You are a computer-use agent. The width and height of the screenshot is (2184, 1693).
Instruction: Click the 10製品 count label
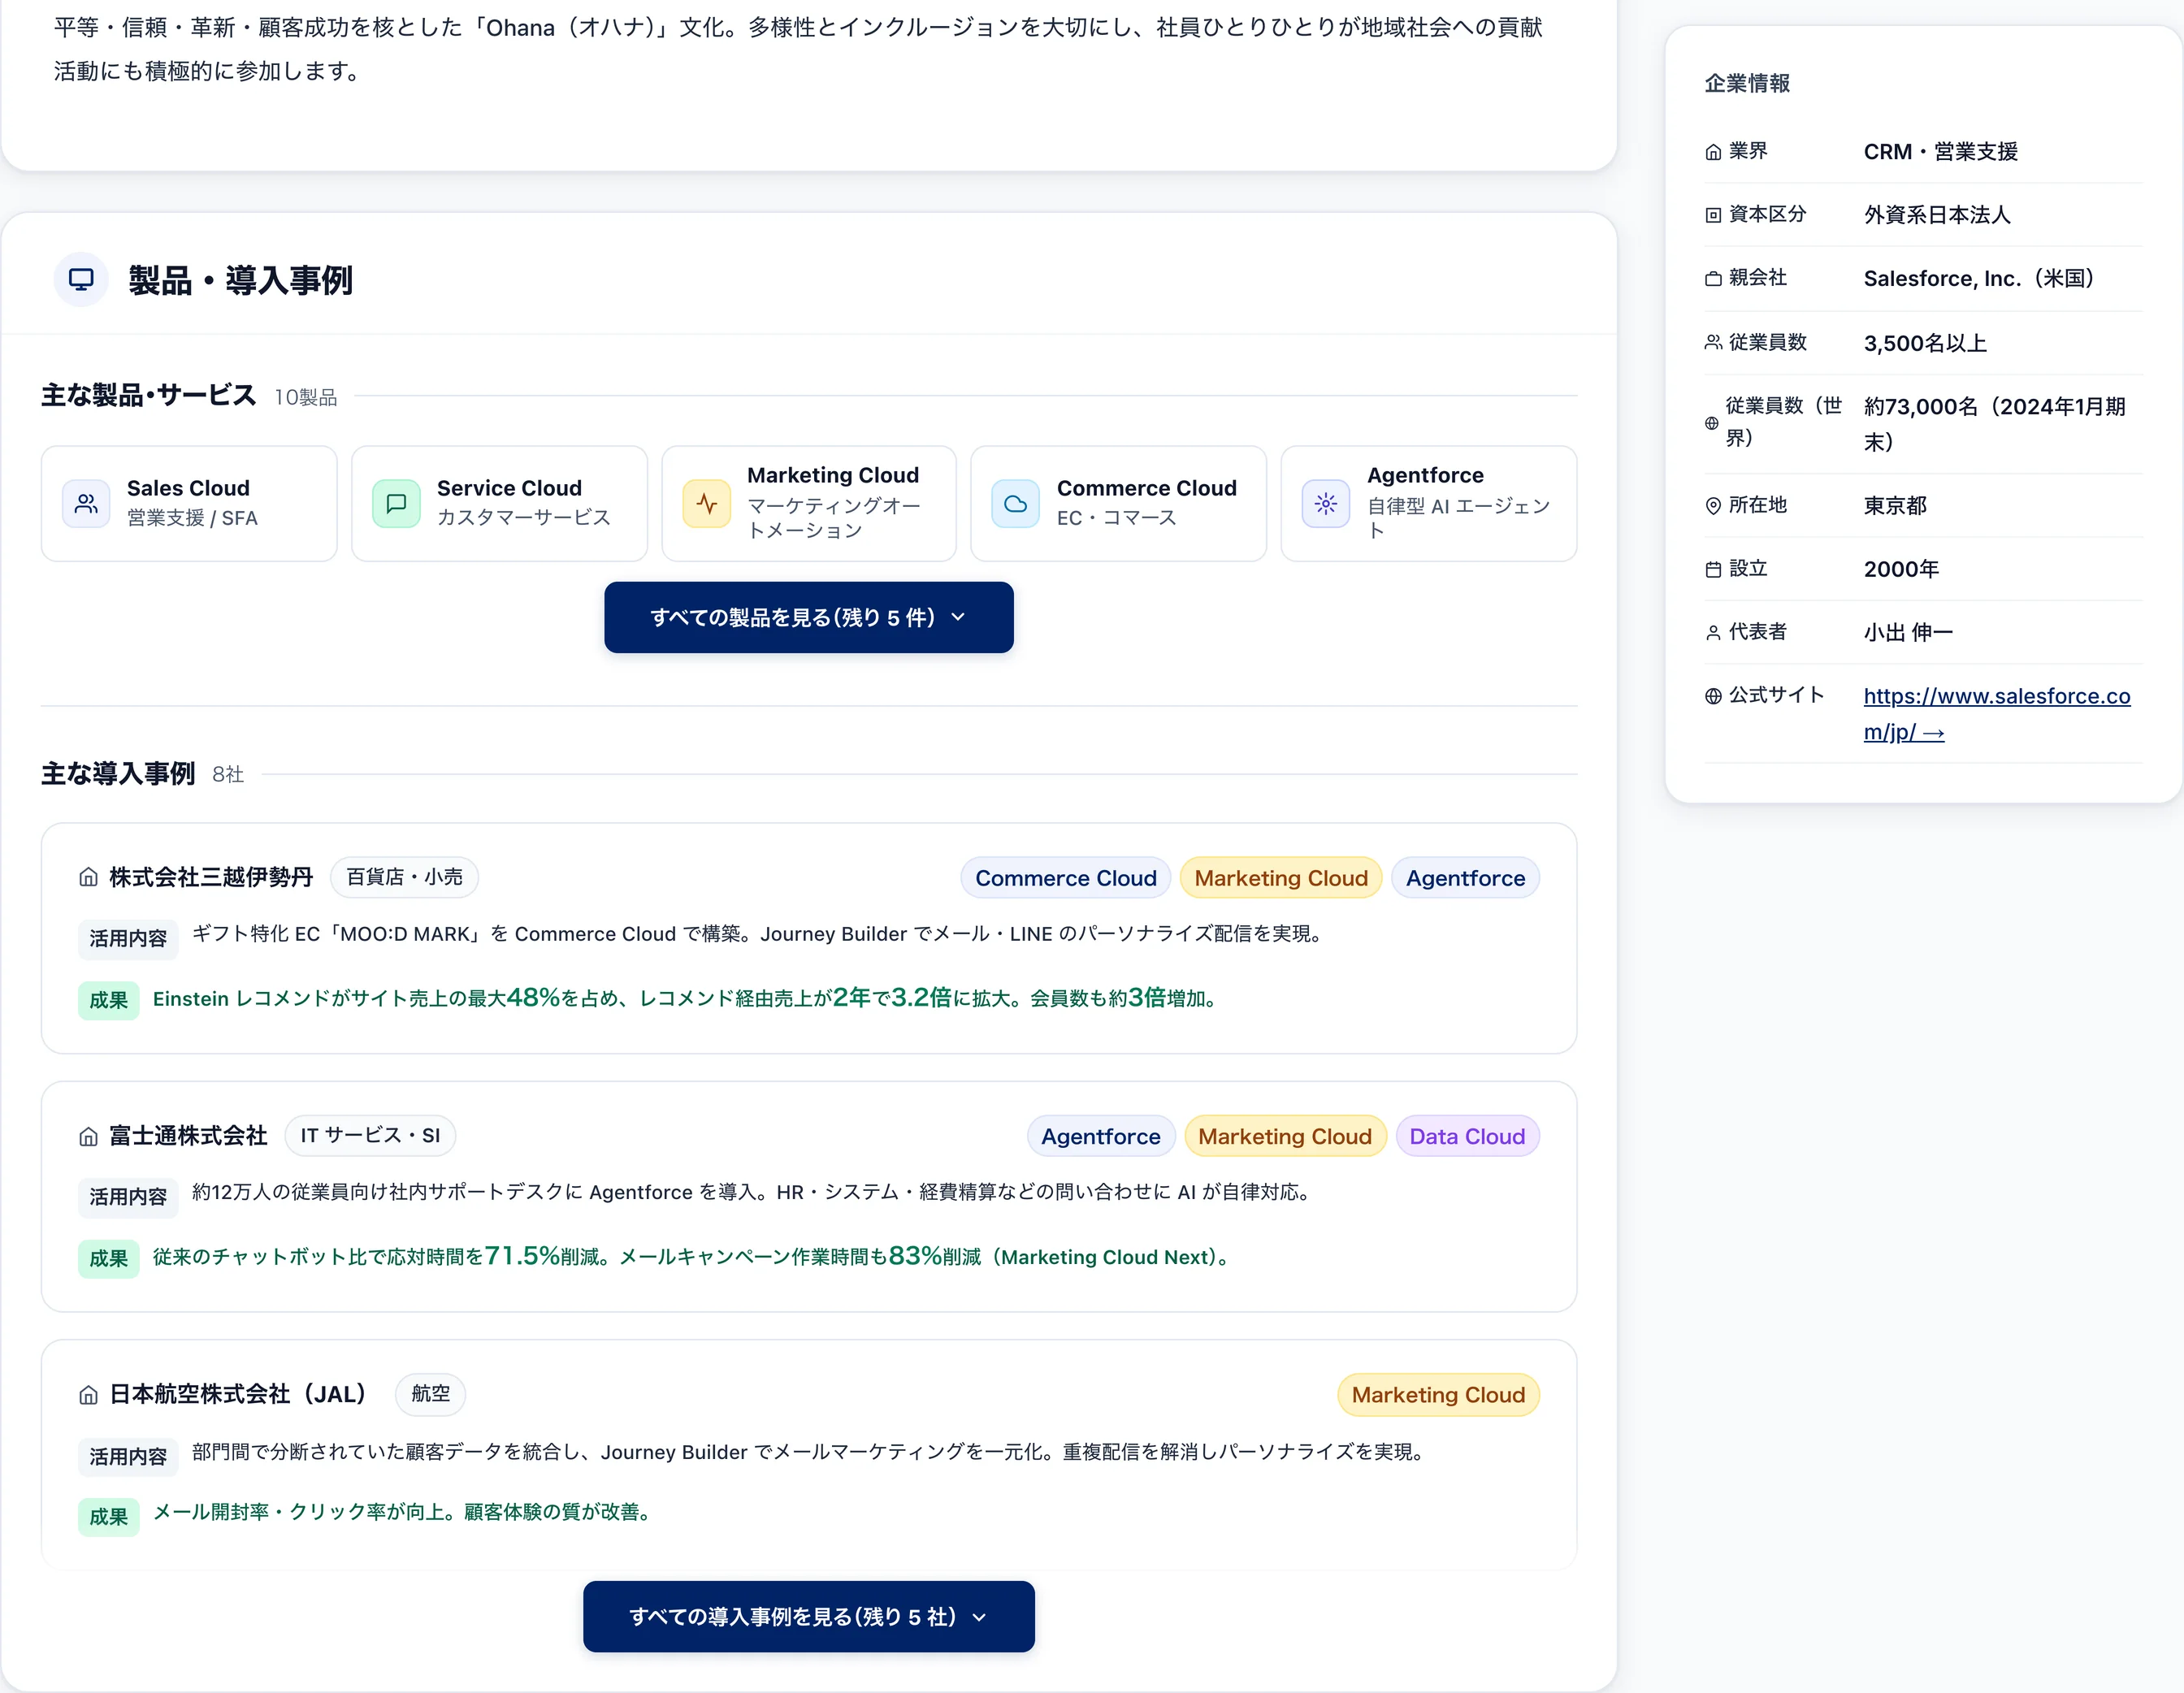[x=306, y=397]
